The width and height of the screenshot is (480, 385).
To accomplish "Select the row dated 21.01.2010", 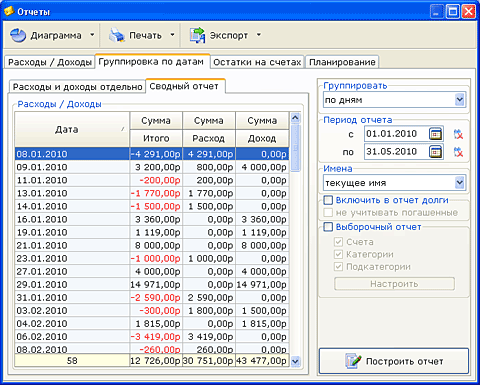I will pos(152,245).
